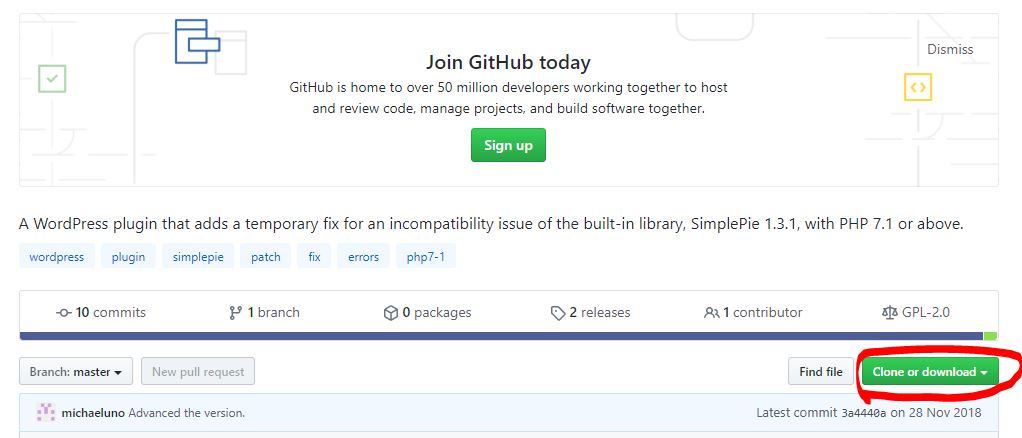The width and height of the screenshot is (1022, 438).
Task: Click the releases tag icon
Action: 557,313
